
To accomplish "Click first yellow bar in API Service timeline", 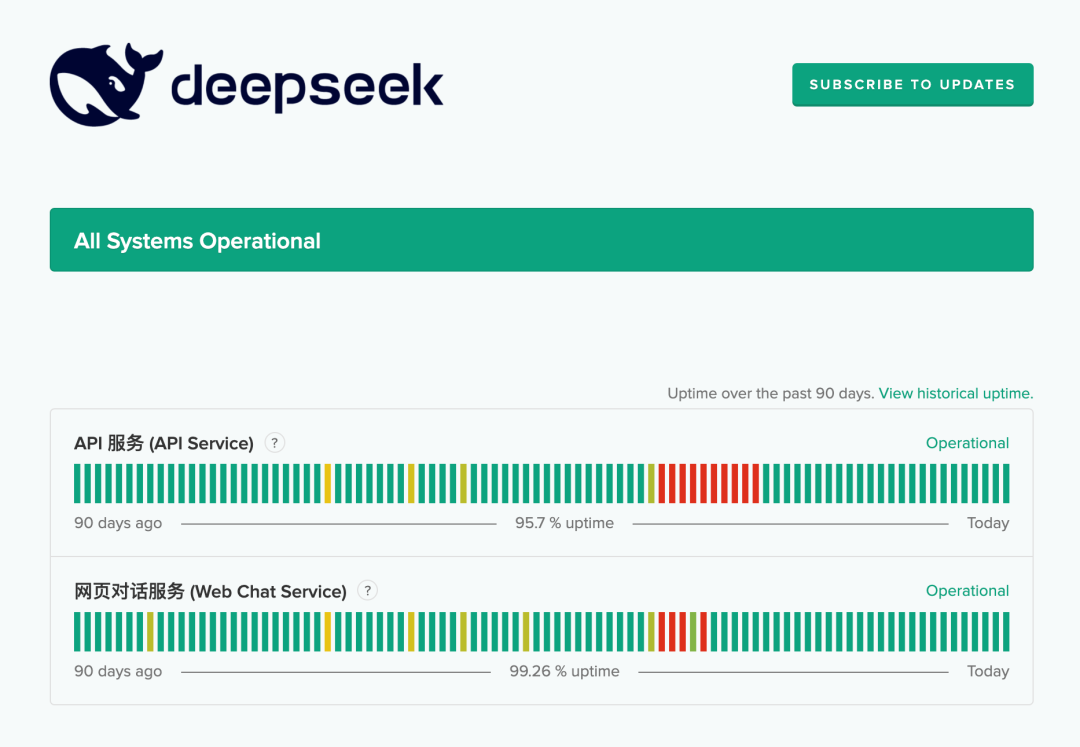I will pos(328,483).
